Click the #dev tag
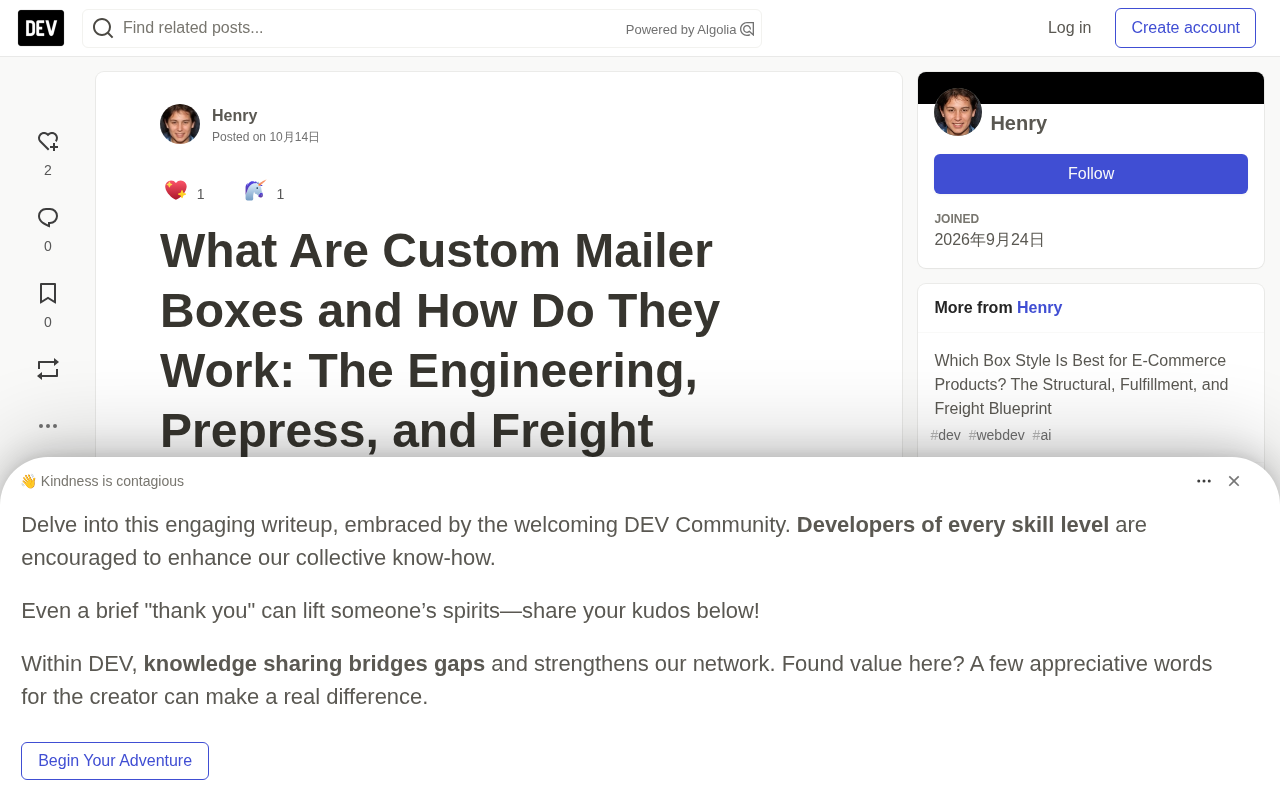The width and height of the screenshot is (1280, 800). pyautogui.click(x=946, y=435)
